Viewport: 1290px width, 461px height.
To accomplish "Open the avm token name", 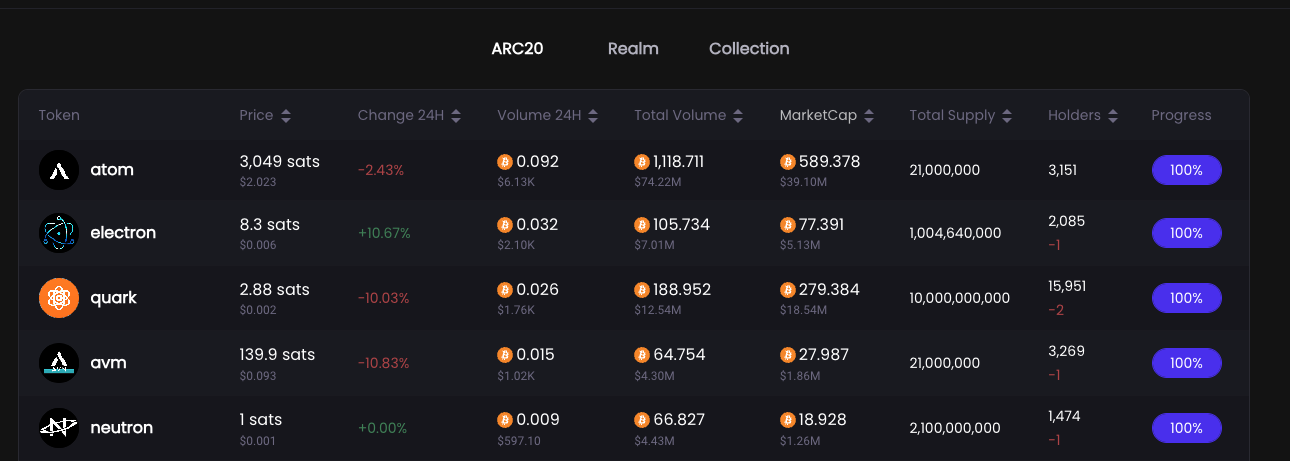I will 108,363.
